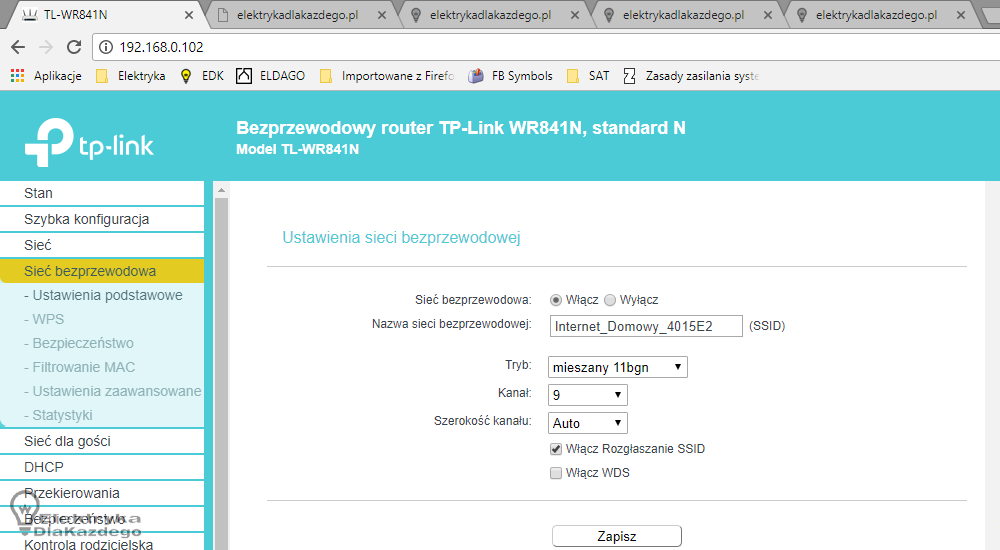Screen dimensions: 1000x550
Task: Open the Aplikacje apps grid icon
Action: (x=17, y=76)
